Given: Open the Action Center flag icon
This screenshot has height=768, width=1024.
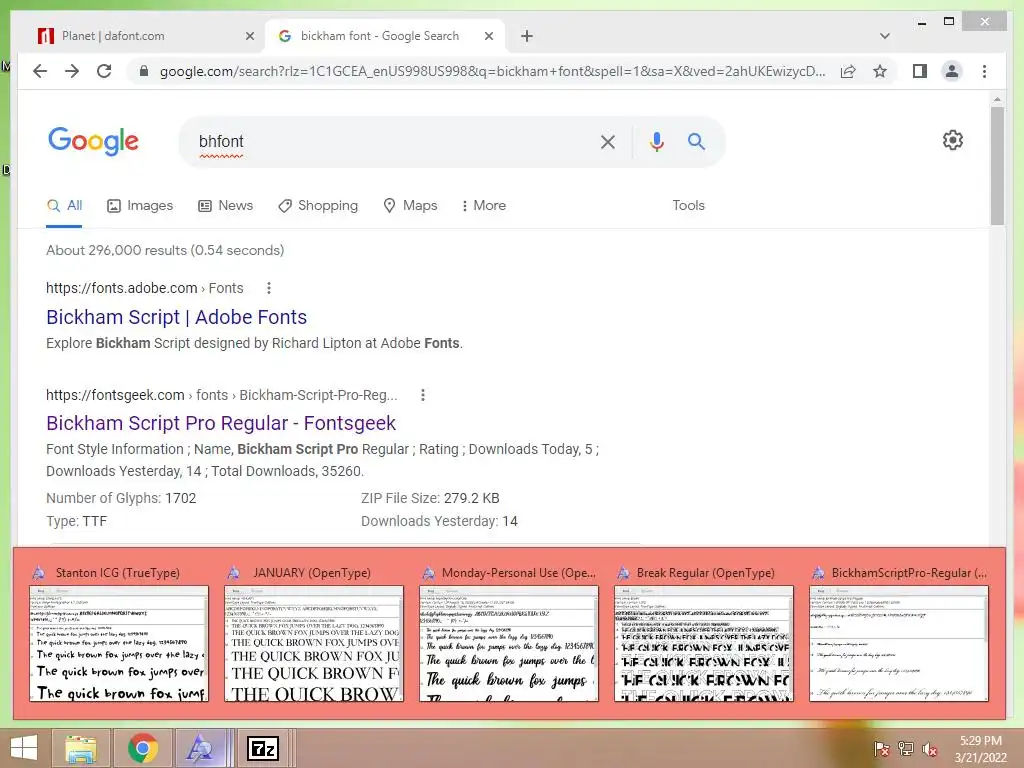Looking at the screenshot, I should tap(881, 748).
